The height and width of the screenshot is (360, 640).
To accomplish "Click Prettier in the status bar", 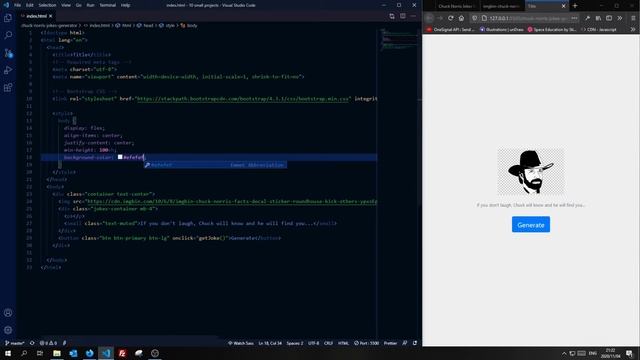I will point(390,343).
